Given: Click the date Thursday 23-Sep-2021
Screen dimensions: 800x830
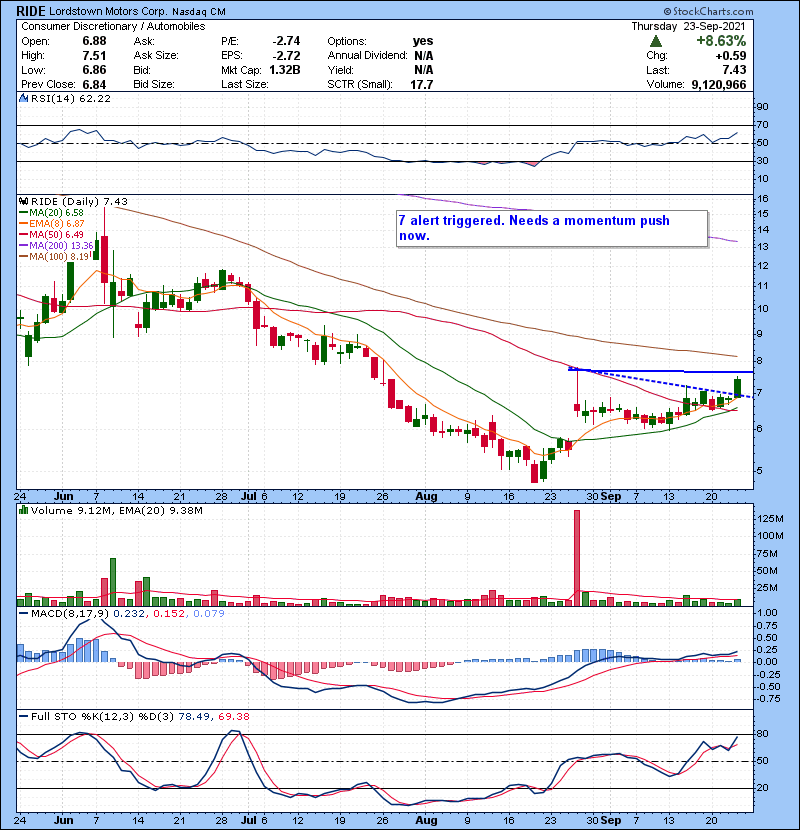Looking at the screenshot, I should pyautogui.click(x=688, y=26).
